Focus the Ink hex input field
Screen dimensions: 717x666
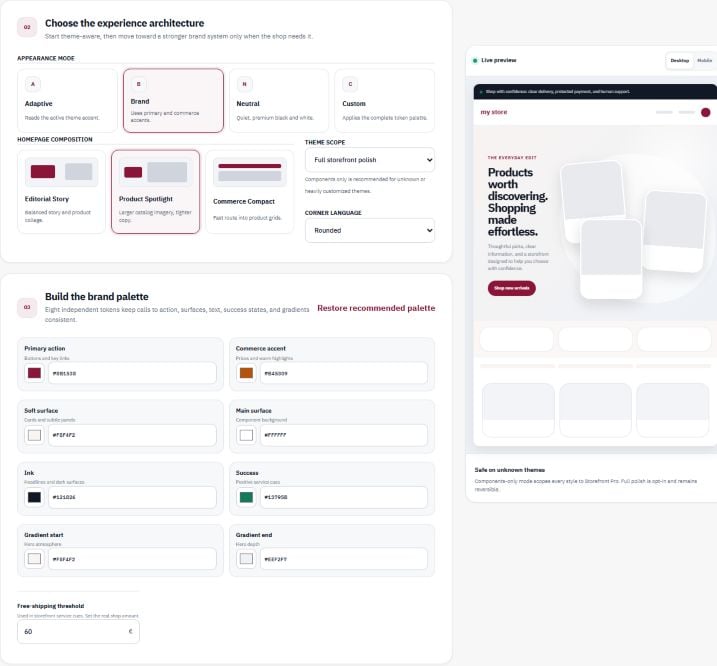132,497
